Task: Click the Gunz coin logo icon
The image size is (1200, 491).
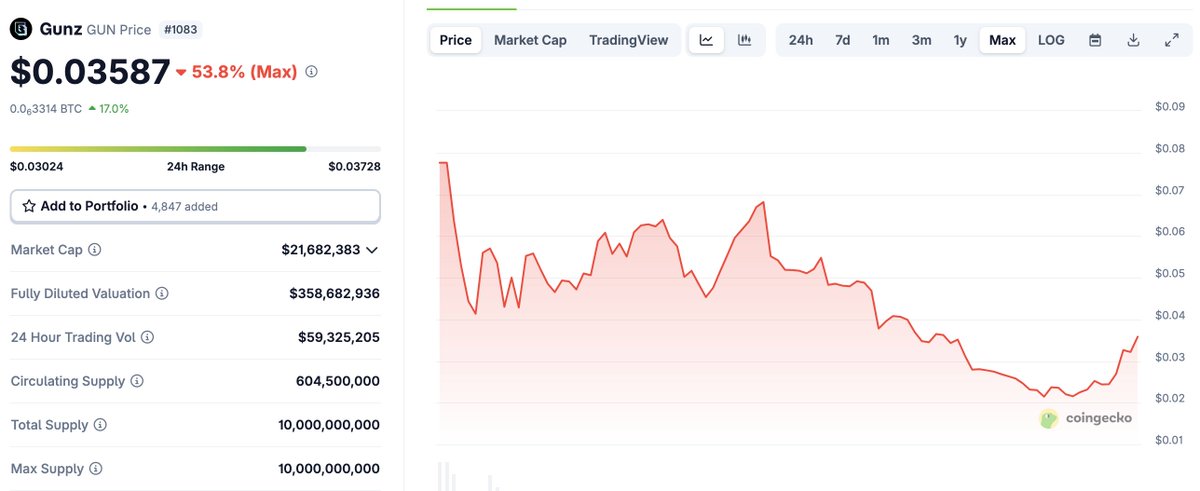Action: [21, 30]
